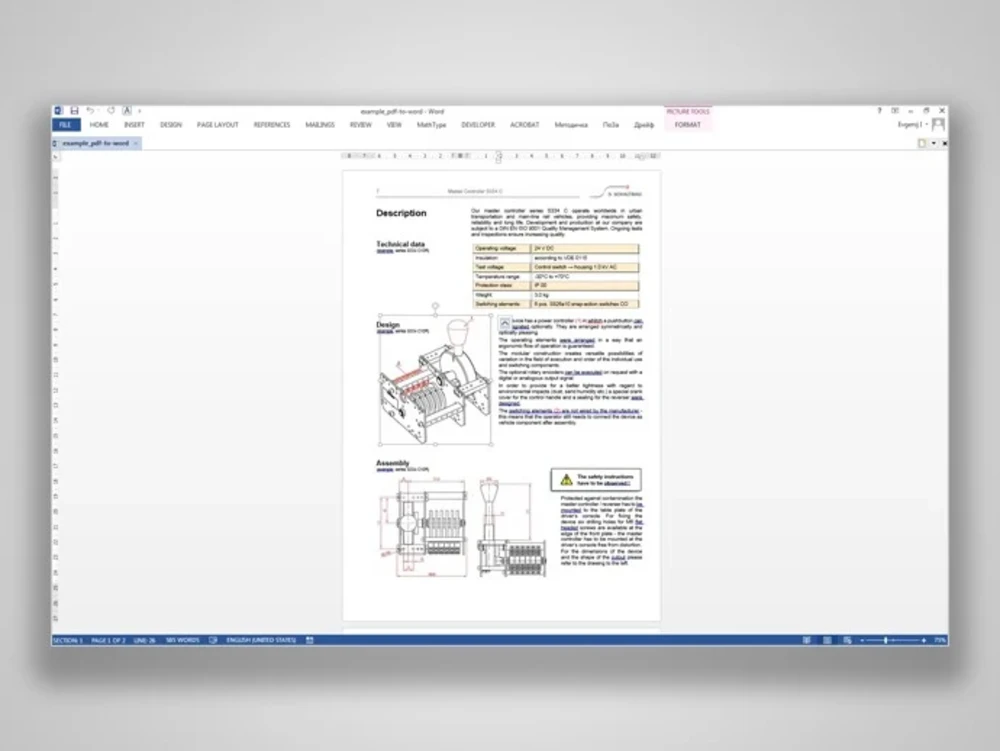Click LINE 26 indicator in status bar

(145, 640)
